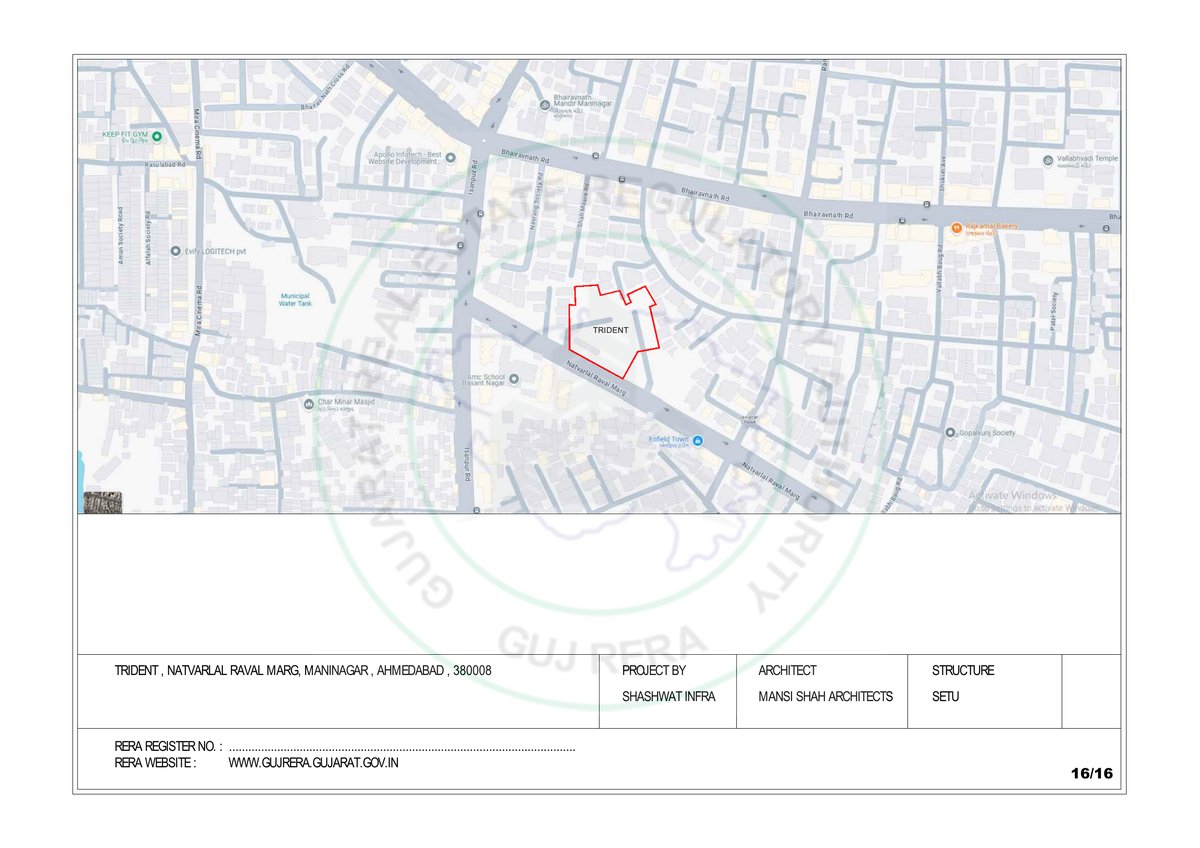Click the Bhairavnath Mandir Maninagar temple pin
The image size is (1200, 848).
[545, 104]
